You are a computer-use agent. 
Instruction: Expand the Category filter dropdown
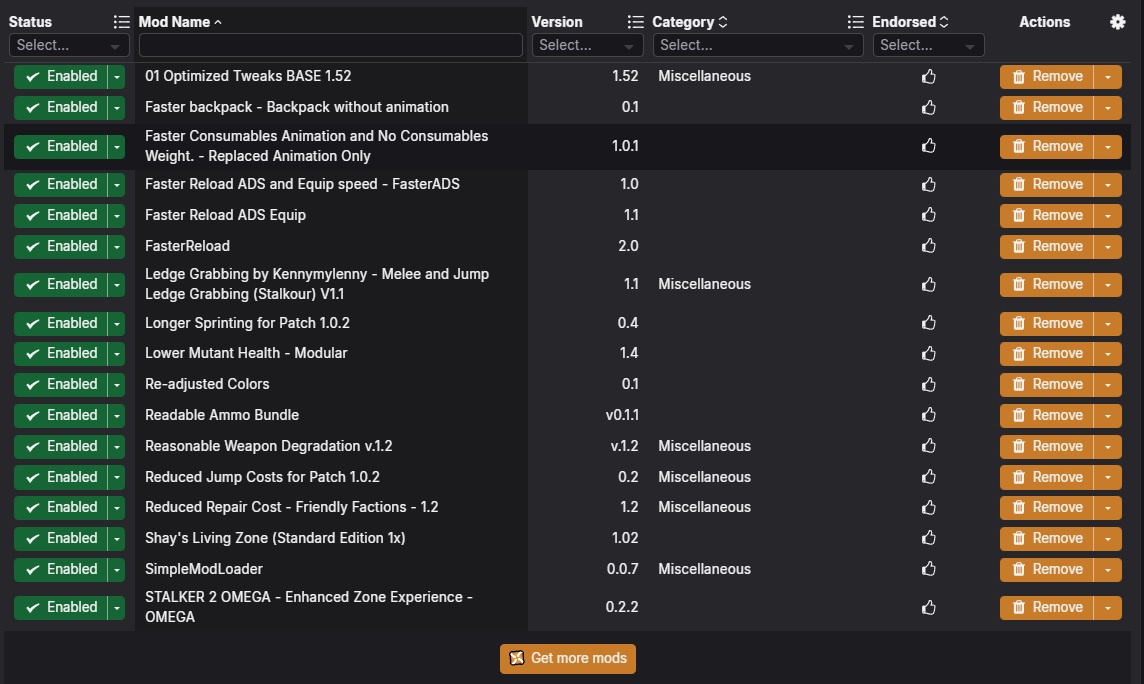757,45
